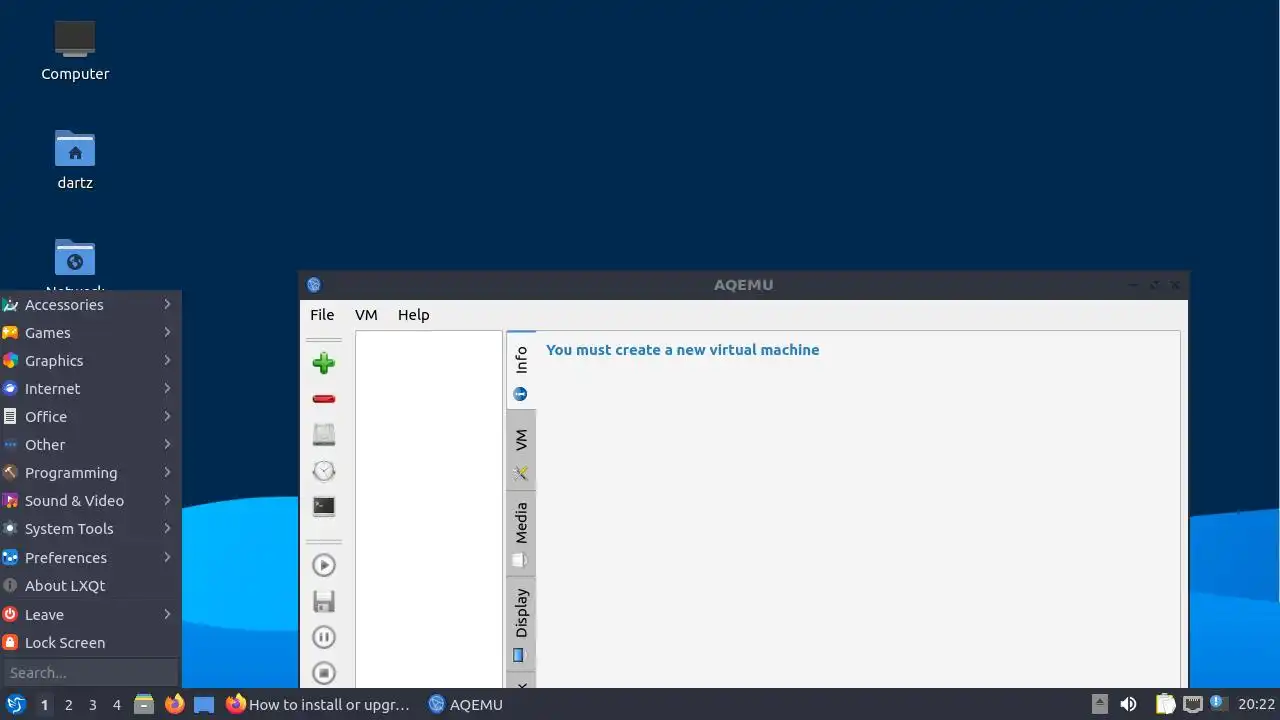Image resolution: width=1280 pixels, height=720 pixels.
Task: Click the volume speaker tray icon
Action: (1128, 704)
